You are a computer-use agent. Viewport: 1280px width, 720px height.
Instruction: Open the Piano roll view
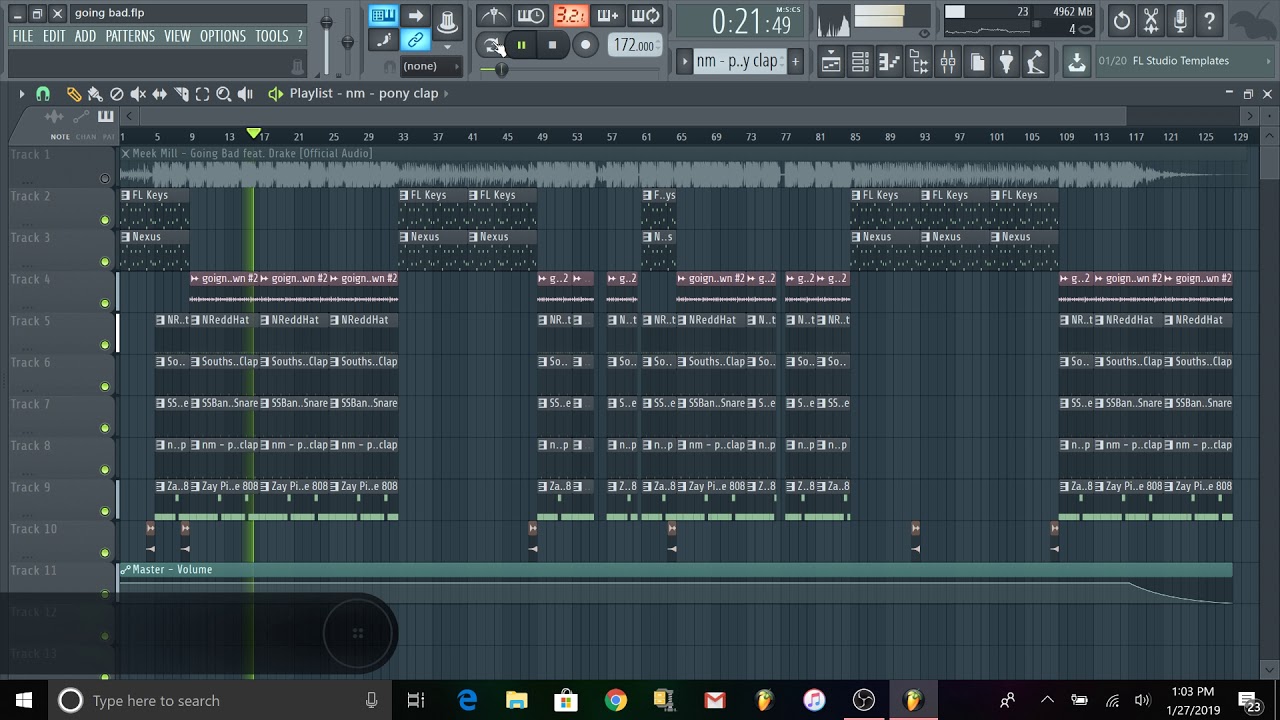click(889, 62)
